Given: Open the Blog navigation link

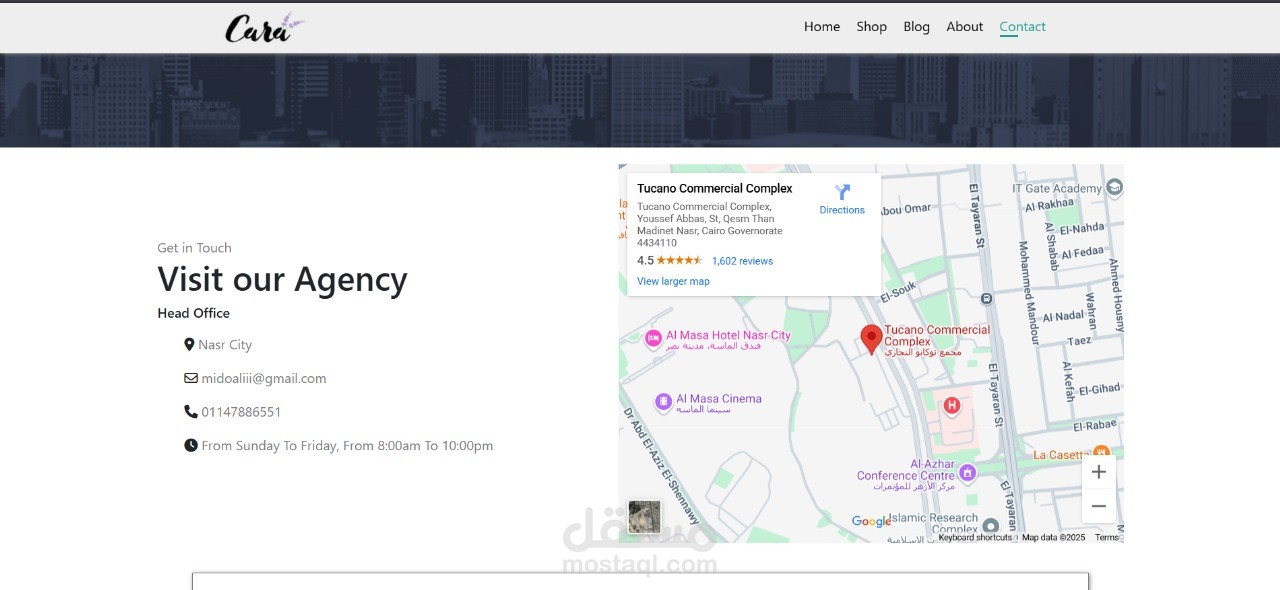Looking at the screenshot, I should pos(916,27).
